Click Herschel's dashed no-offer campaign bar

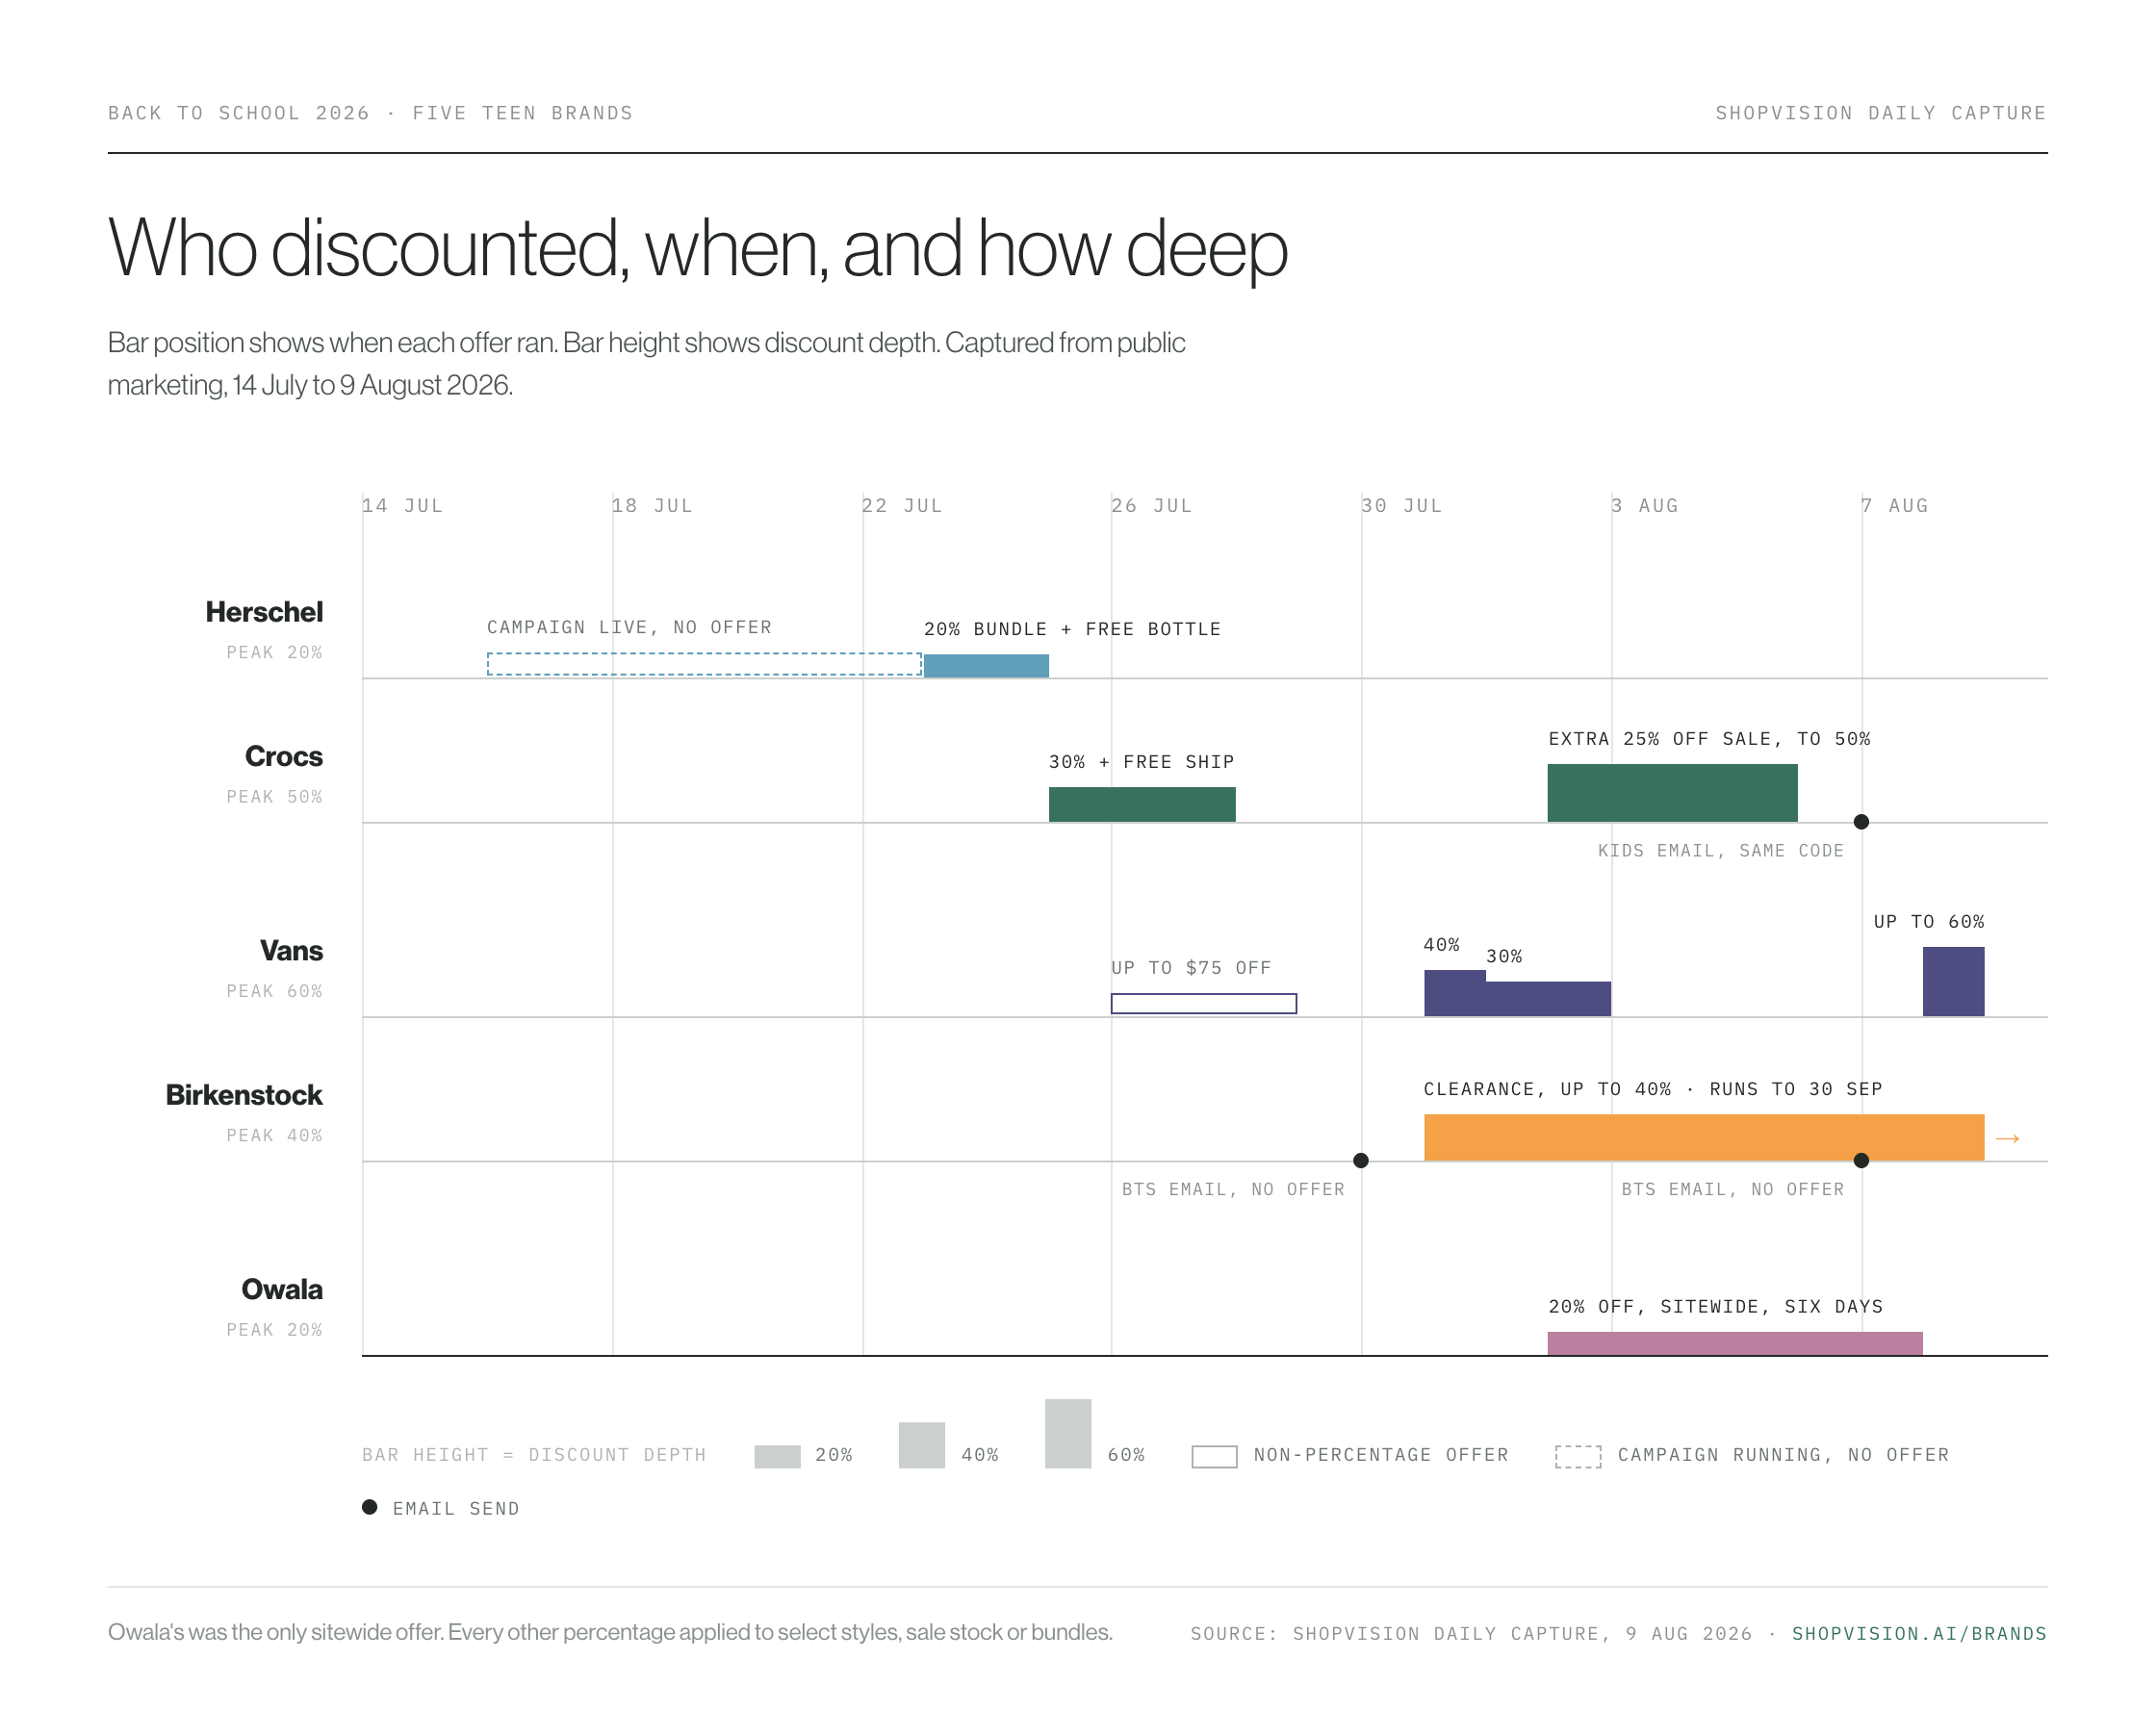click(704, 664)
